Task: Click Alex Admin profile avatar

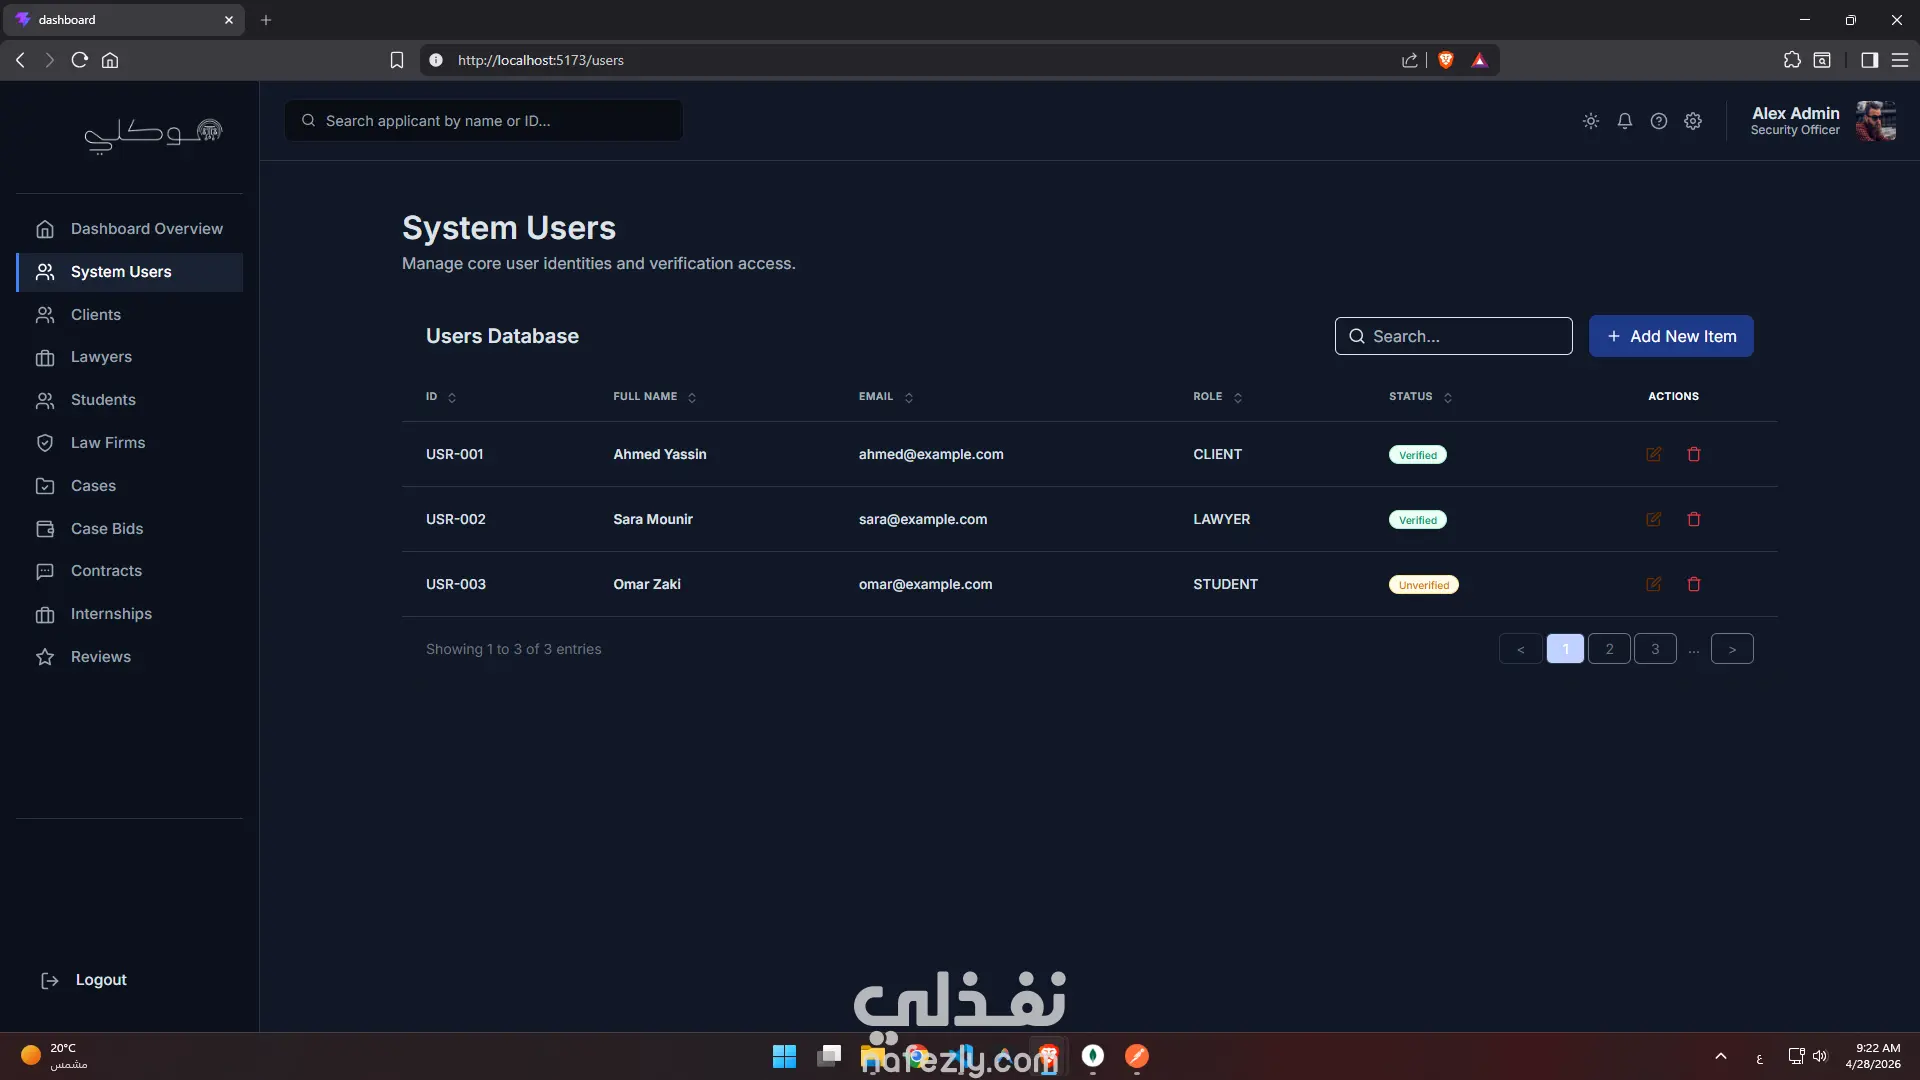Action: tap(1875, 121)
